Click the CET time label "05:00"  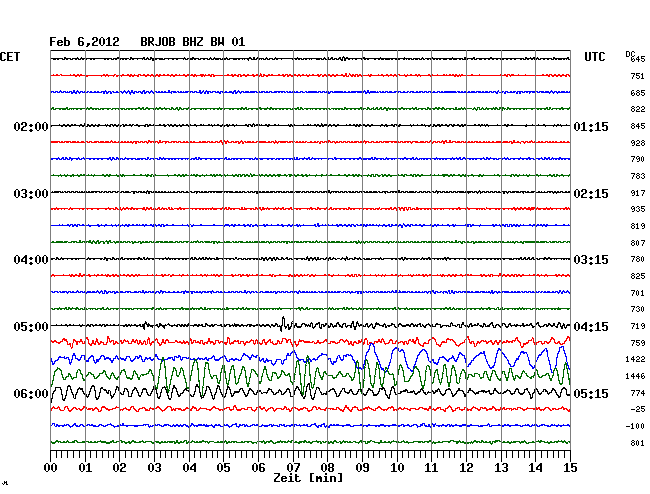coord(31,327)
